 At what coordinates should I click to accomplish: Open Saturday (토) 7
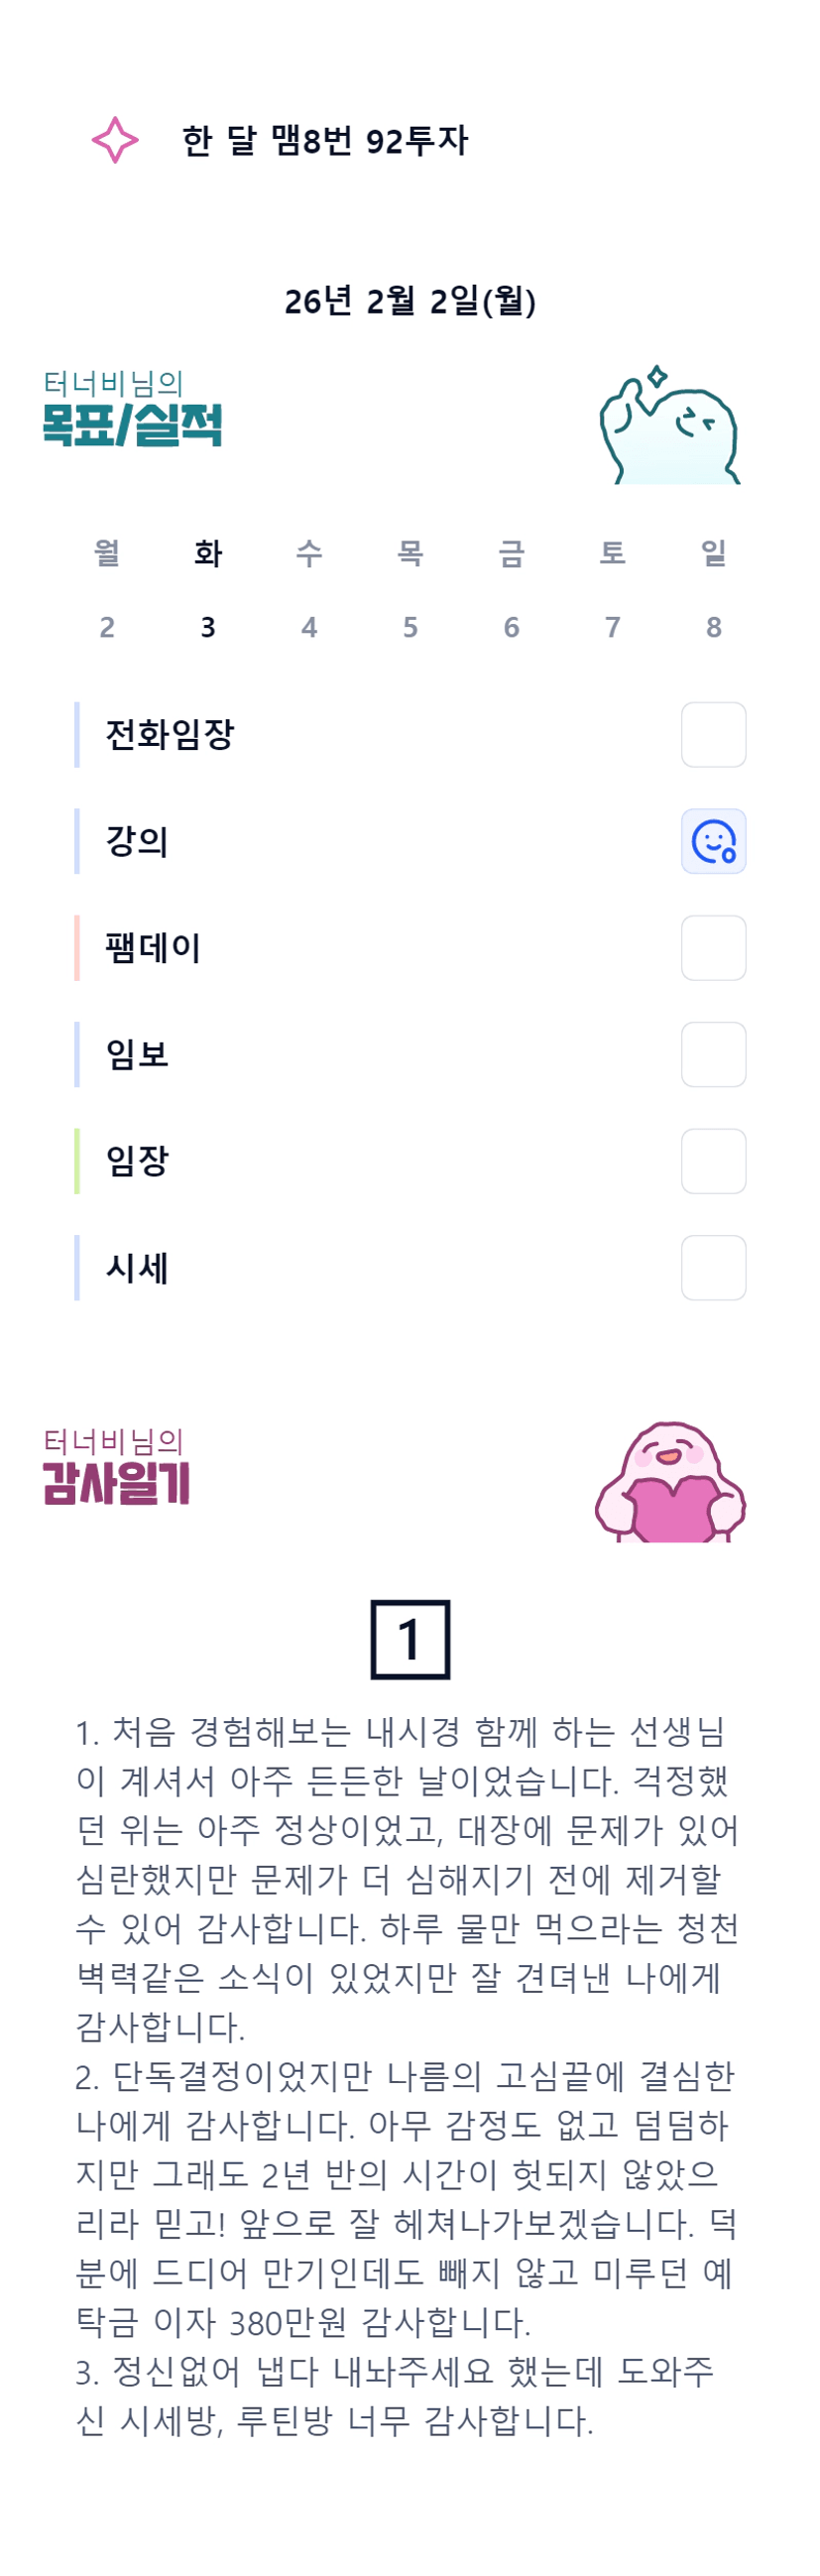tap(612, 589)
